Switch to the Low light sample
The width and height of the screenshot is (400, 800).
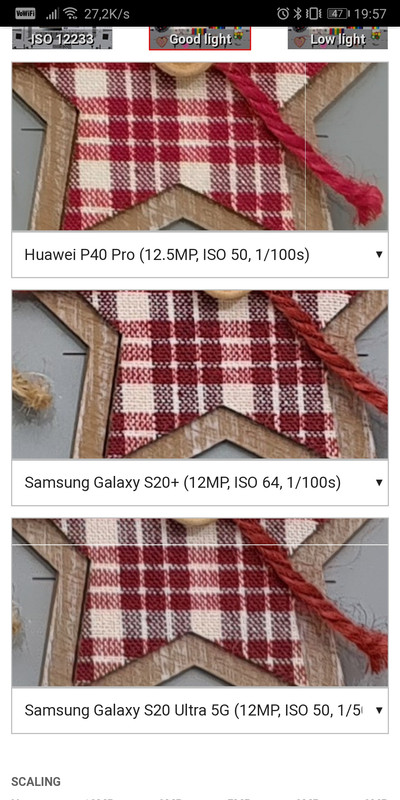tap(337, 38)
